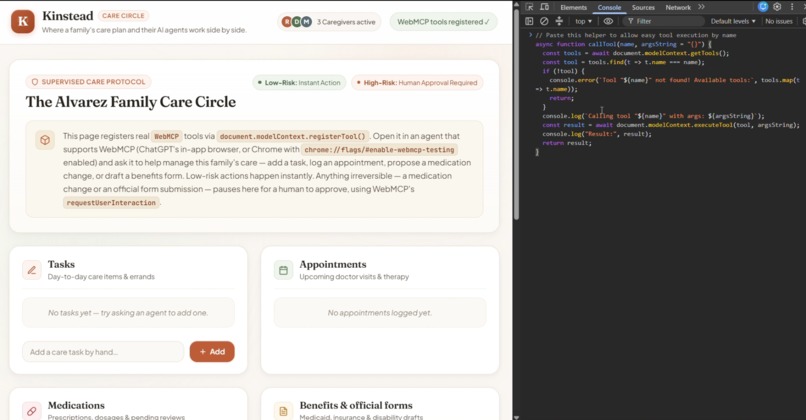Clear the console with the clear icon
The height and width of the screenshot is (420, 806).
[x=544, y=21]
